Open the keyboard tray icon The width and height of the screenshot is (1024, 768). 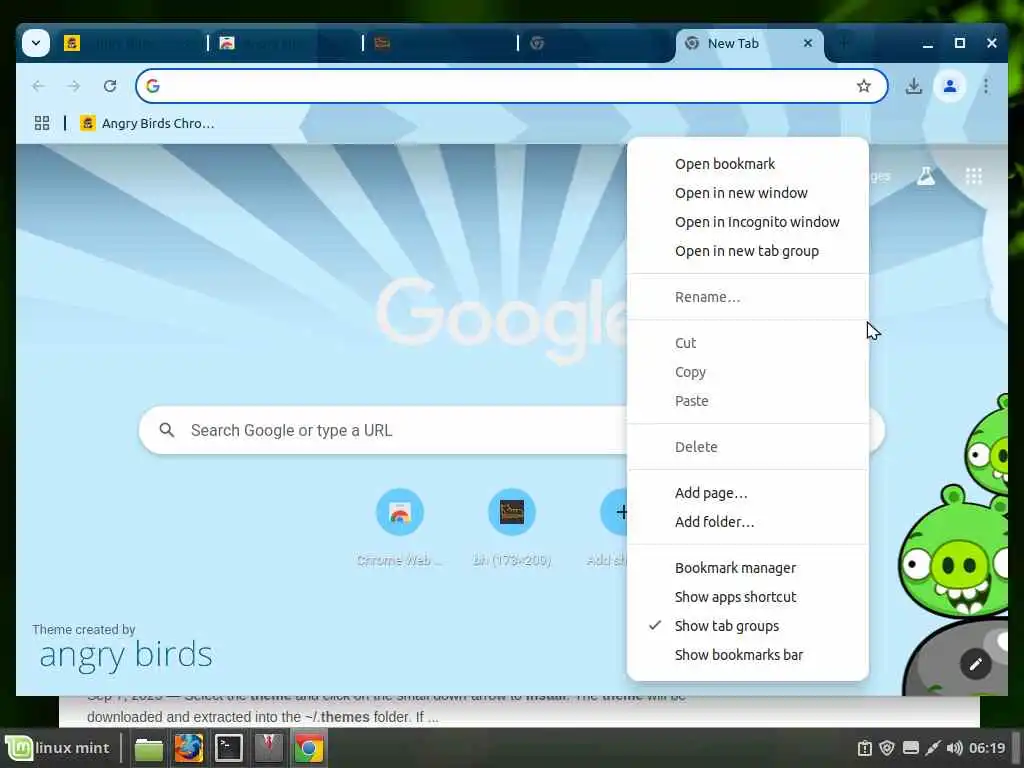coord(910,748)
